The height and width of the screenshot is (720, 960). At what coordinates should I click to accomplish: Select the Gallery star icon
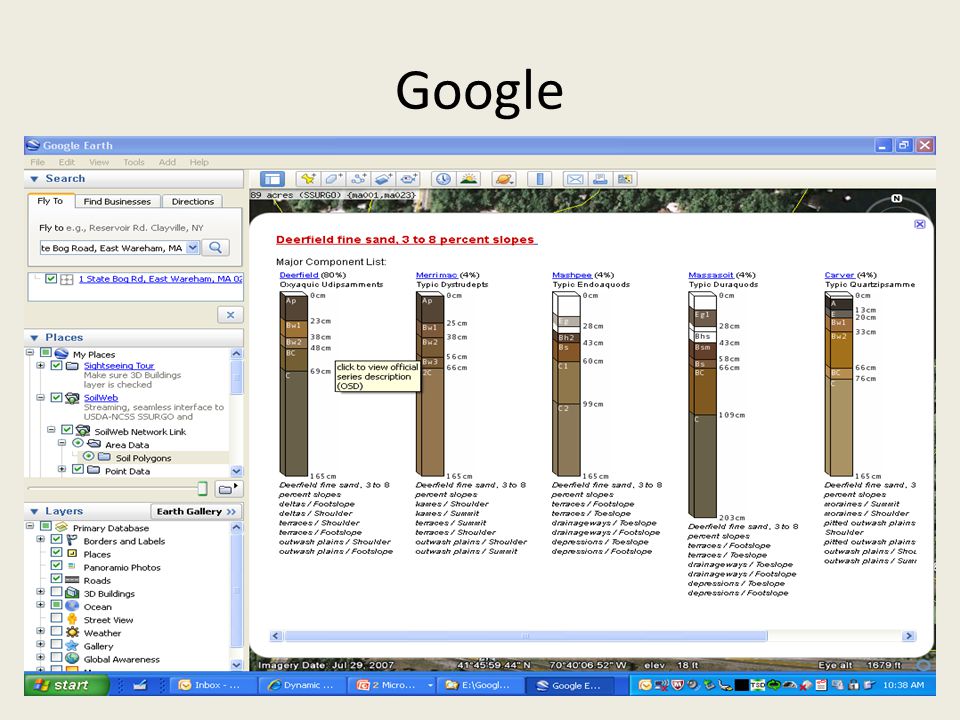72,646
